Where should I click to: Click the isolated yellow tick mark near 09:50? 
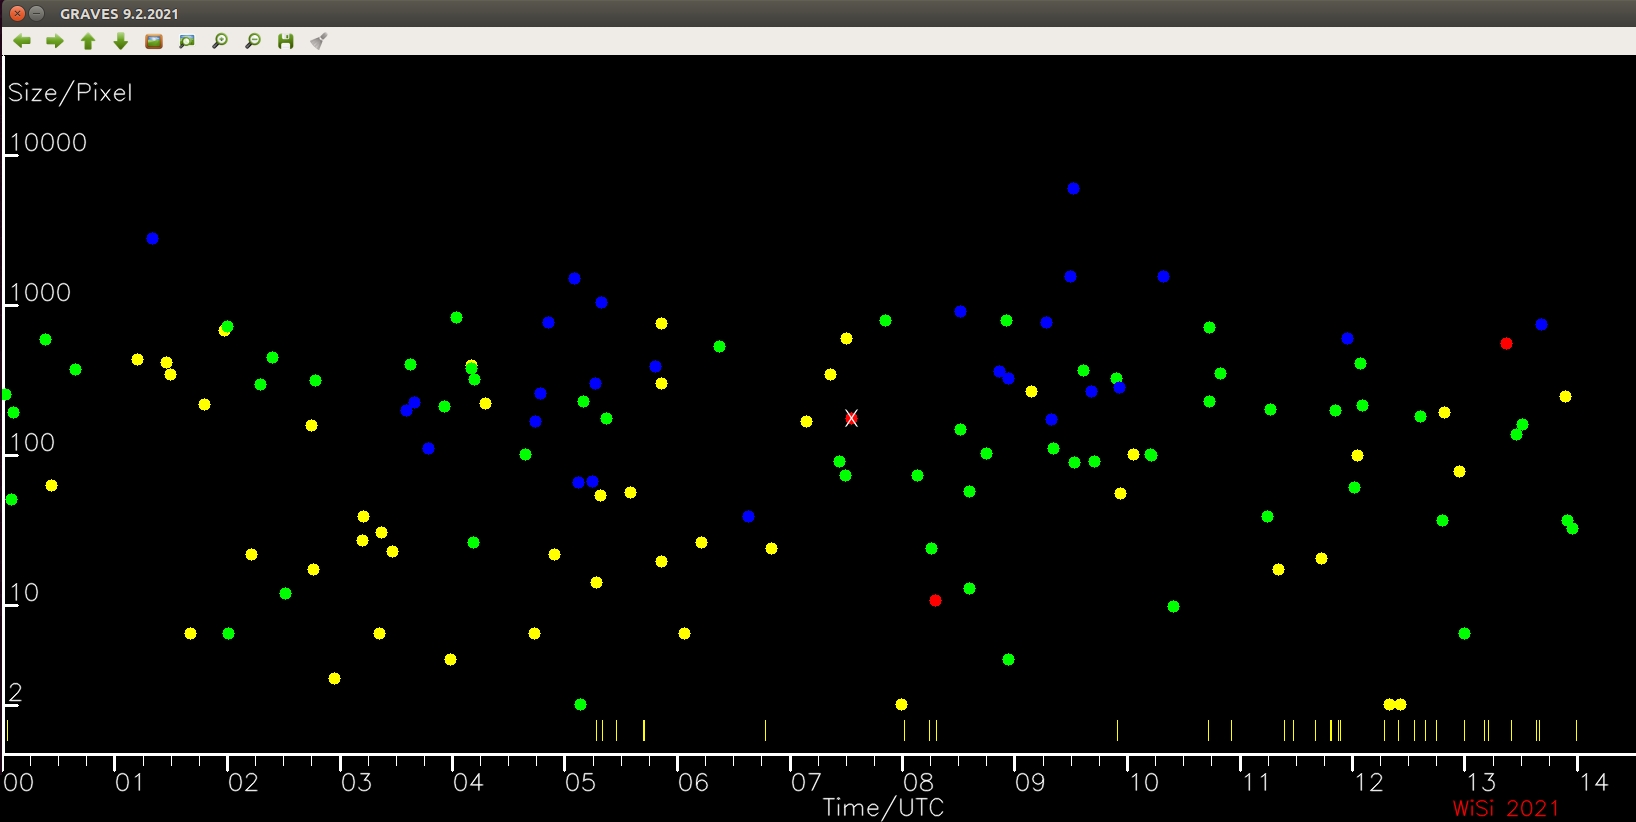coord(1117,730)
